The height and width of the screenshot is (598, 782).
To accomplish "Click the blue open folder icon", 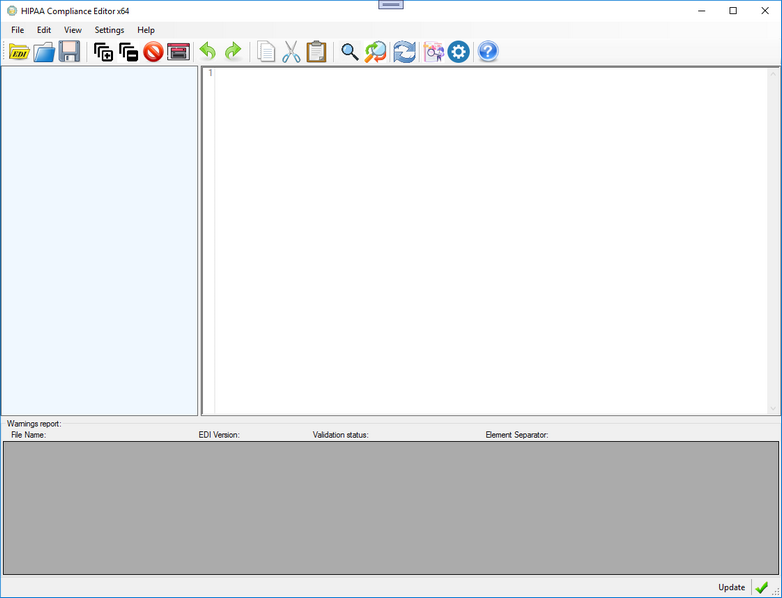I will click(x=44, y=51).
